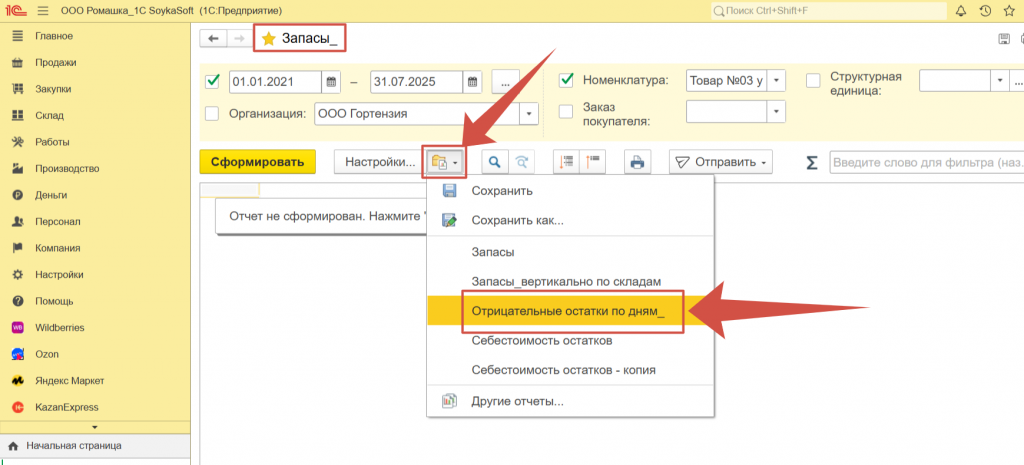Select 'Отрицательные остатки по дням_' menu item
The height and width of the screenshot is (465, 1024).
(567, 311)
